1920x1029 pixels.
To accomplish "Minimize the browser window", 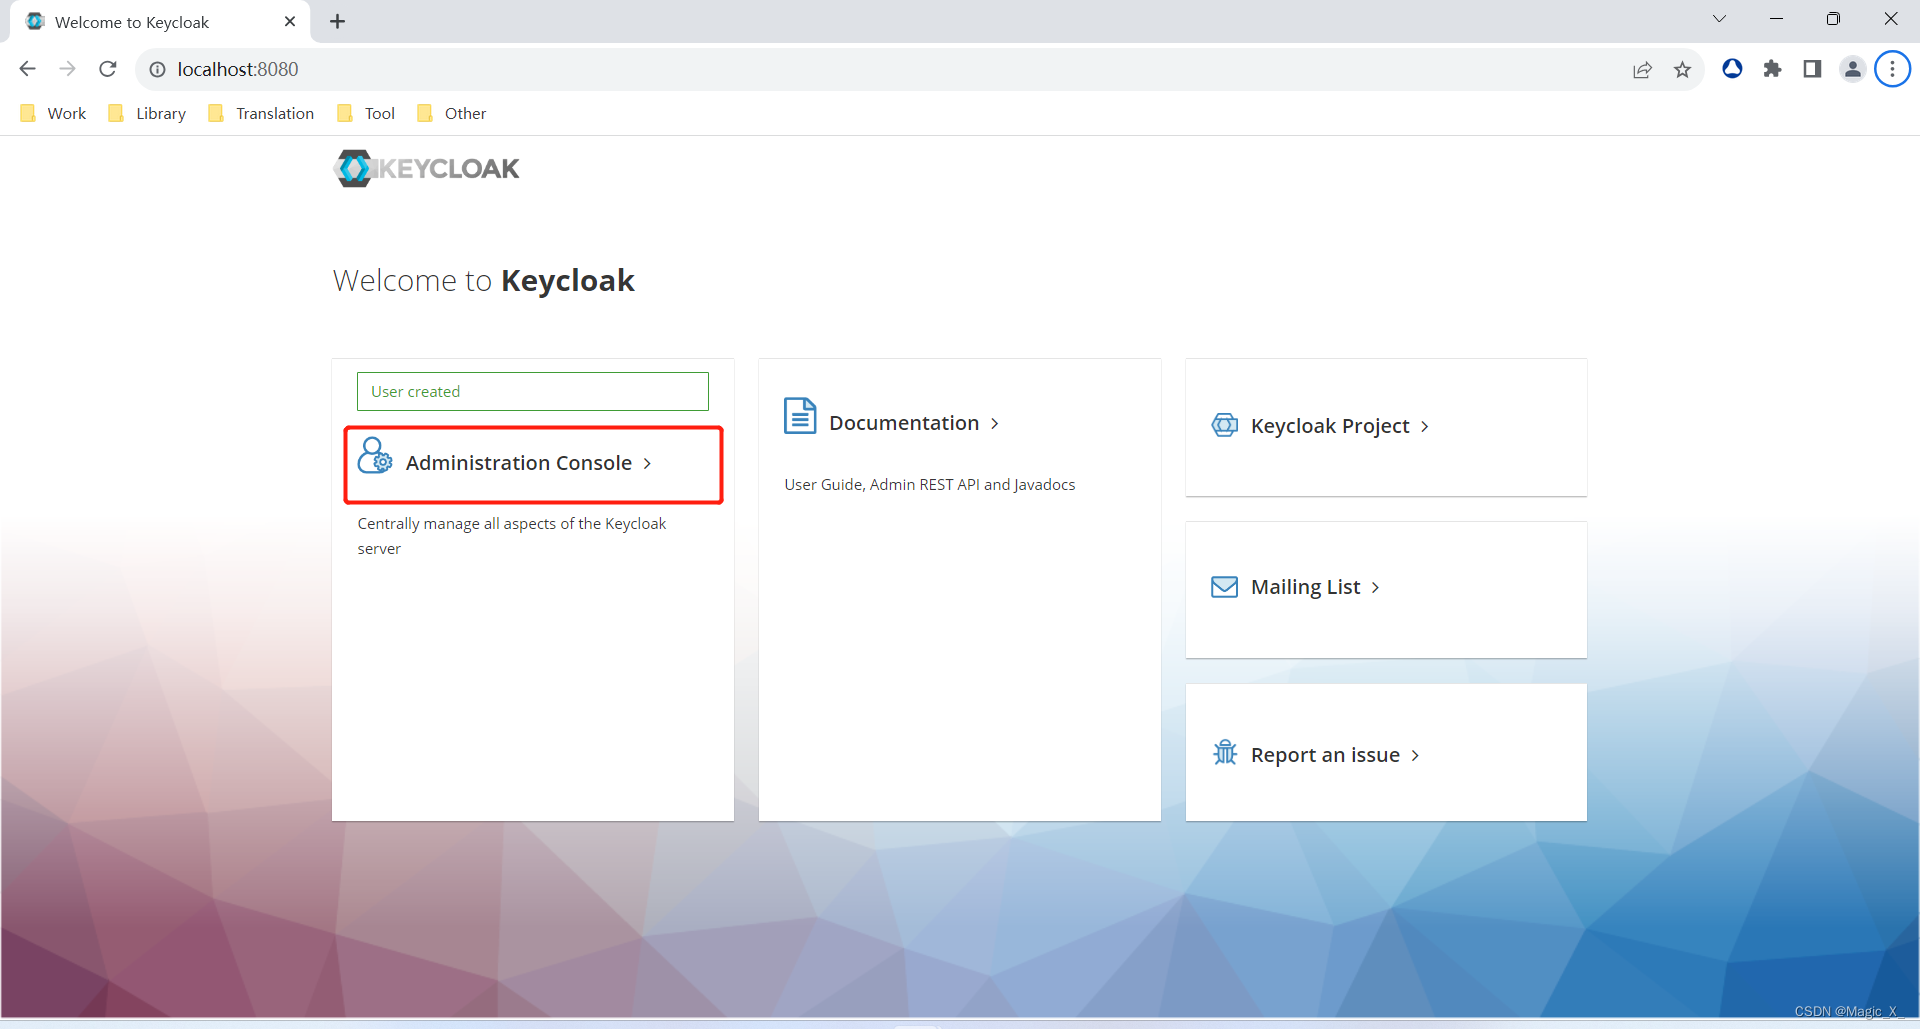I will tap(1776, 19).
